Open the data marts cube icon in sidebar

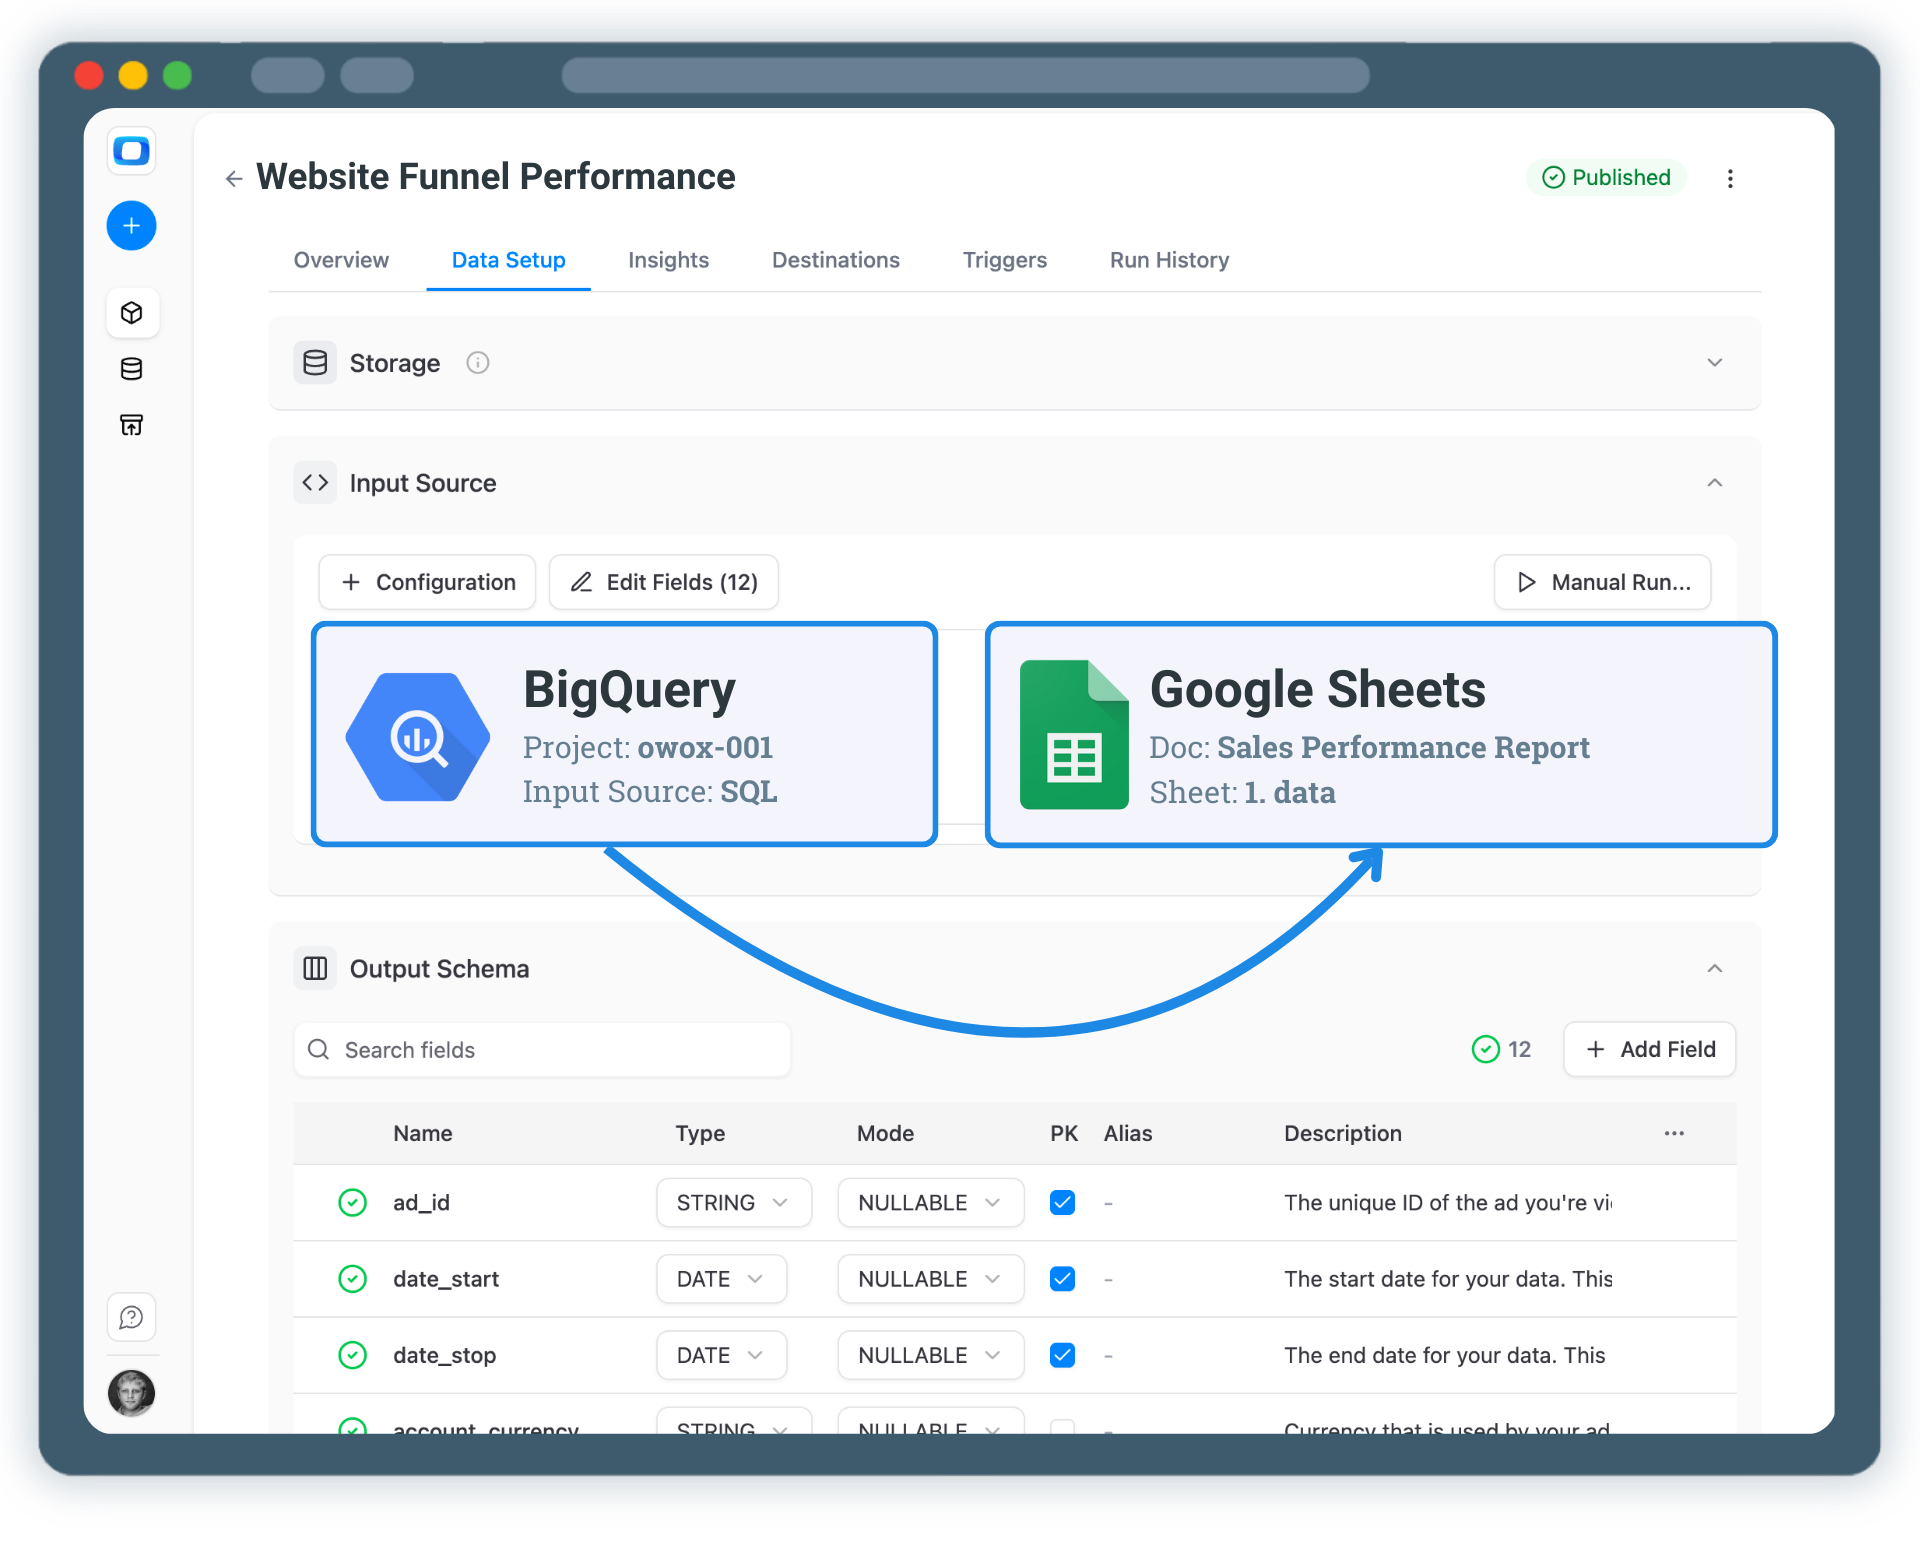click(x=131, y=312)
